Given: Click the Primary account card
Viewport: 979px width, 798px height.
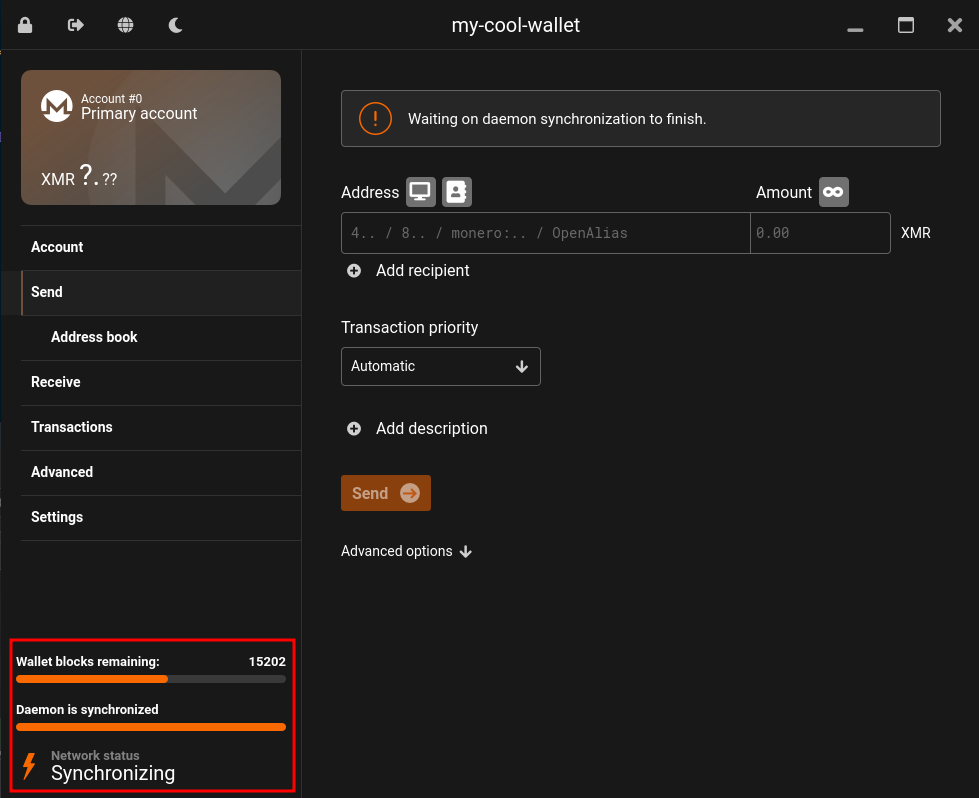Looking at the screenshot, I should click(151, 137).
